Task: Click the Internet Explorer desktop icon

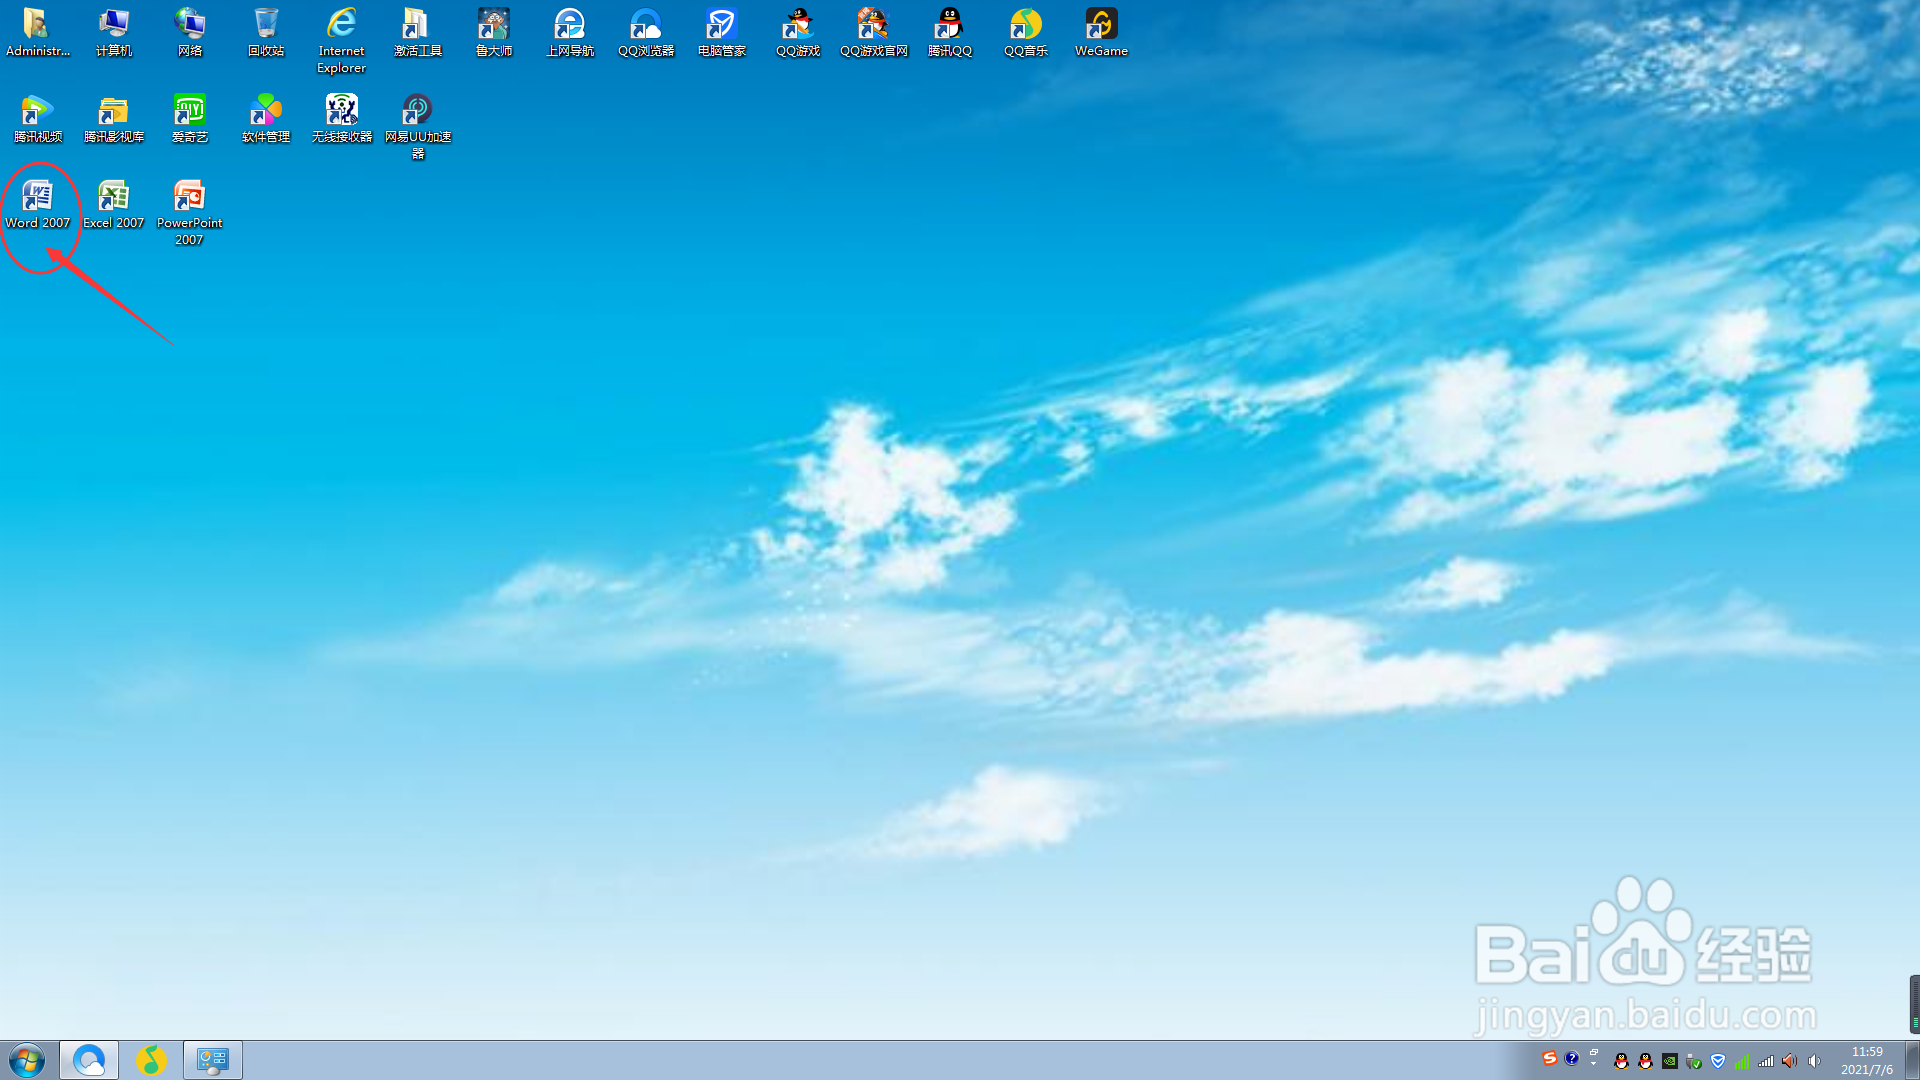Action: [x=341, y=25]
